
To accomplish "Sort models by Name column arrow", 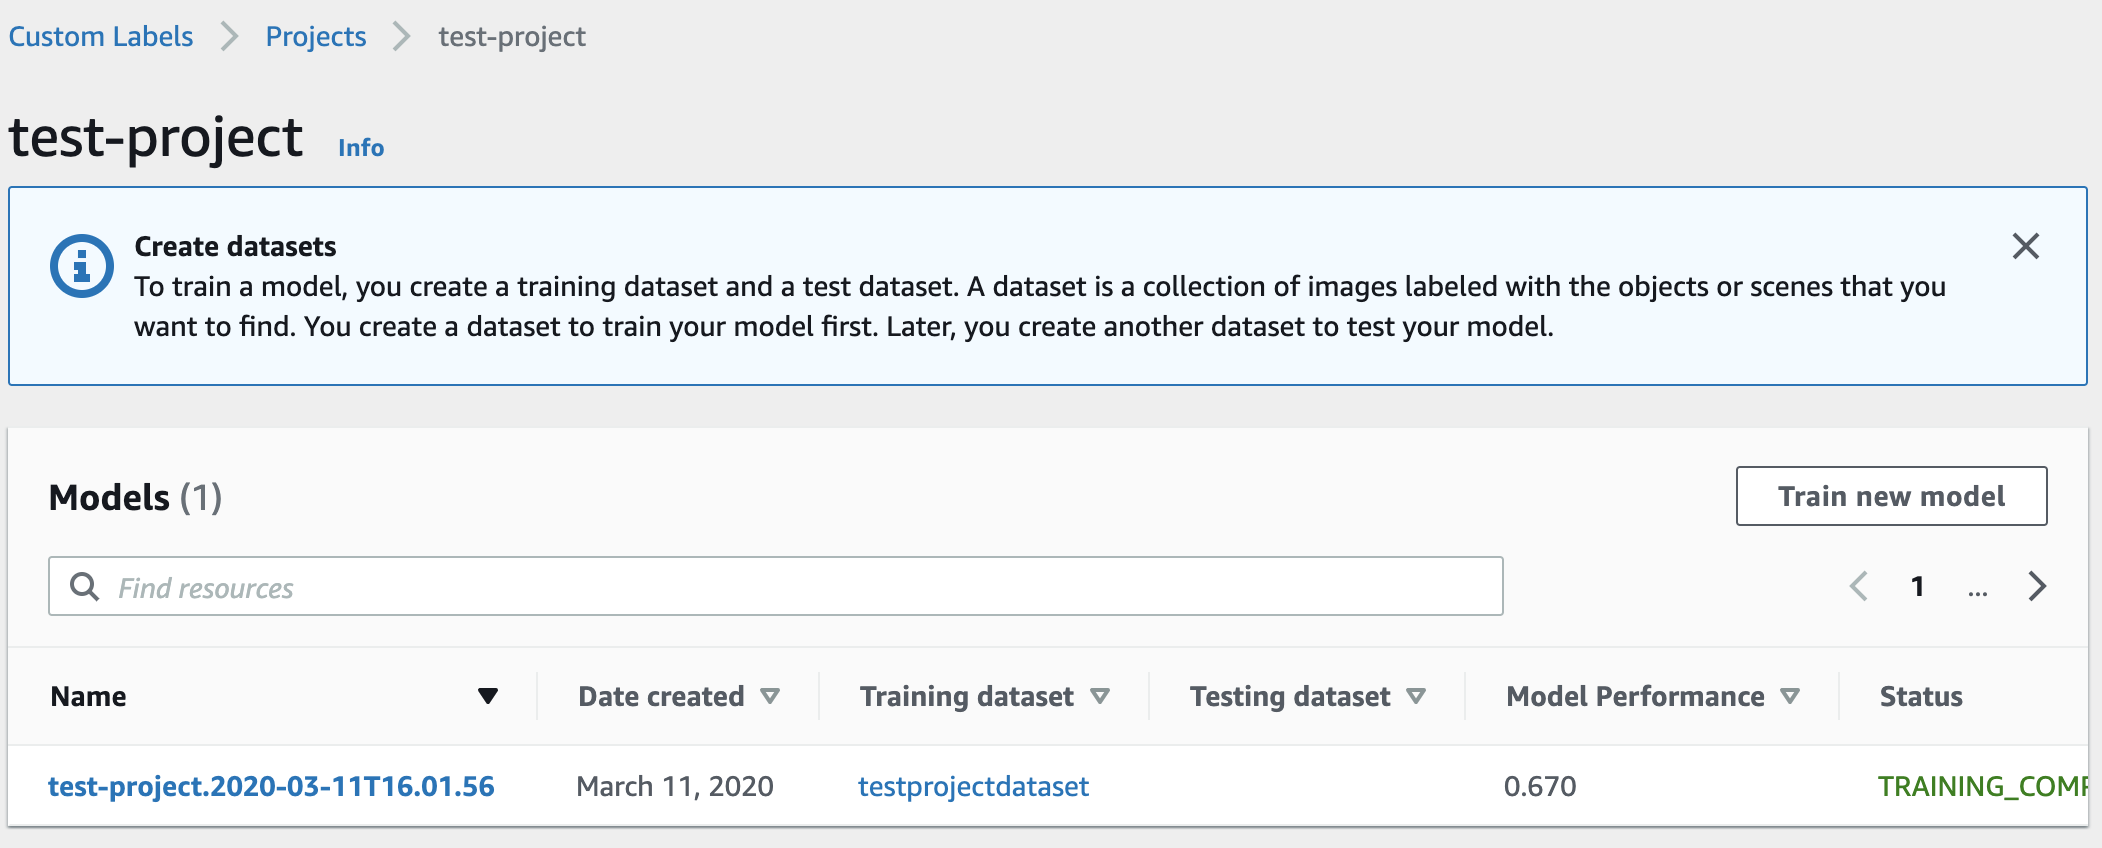I will 488,696.
